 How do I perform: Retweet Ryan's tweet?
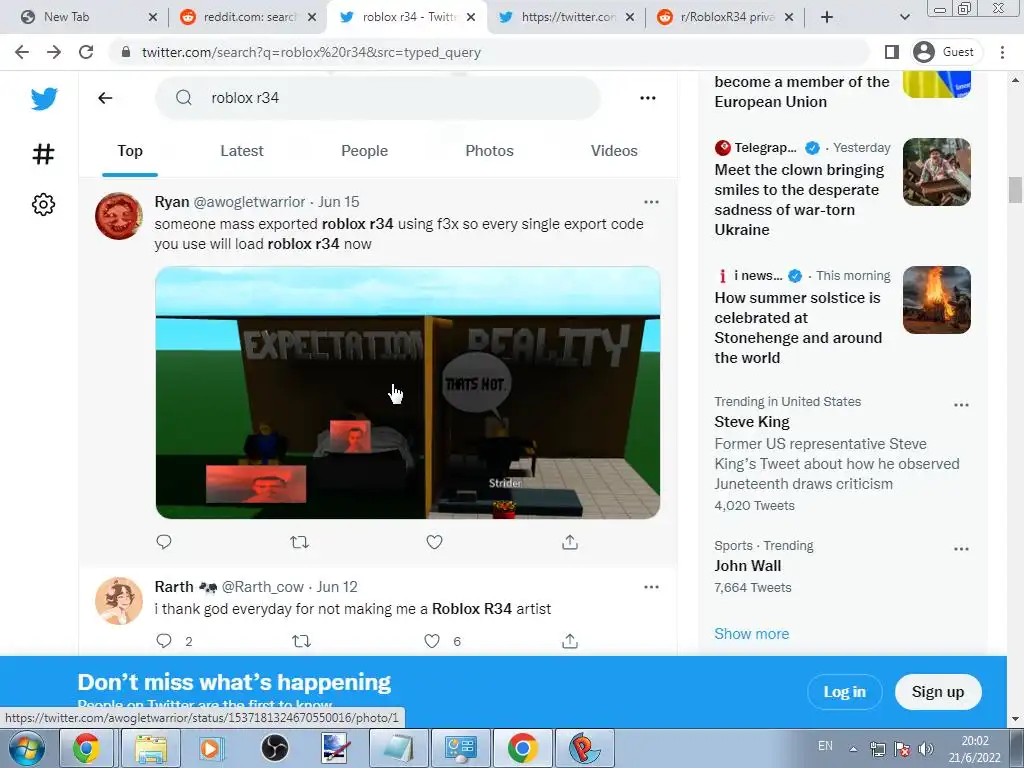point(299,542)
